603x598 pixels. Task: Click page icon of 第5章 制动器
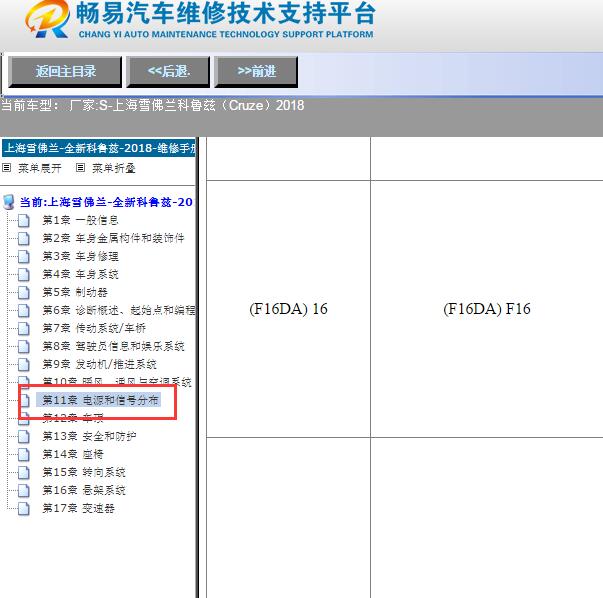pos(24,293)
